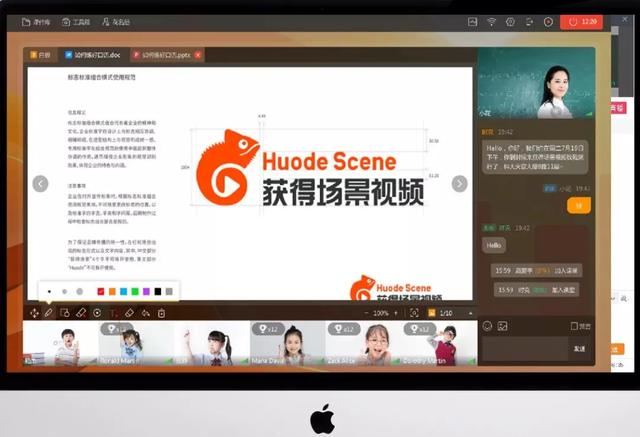Screen dimensions: 640x437
Task: Select the smallest pen size dot
Action: 49,291
